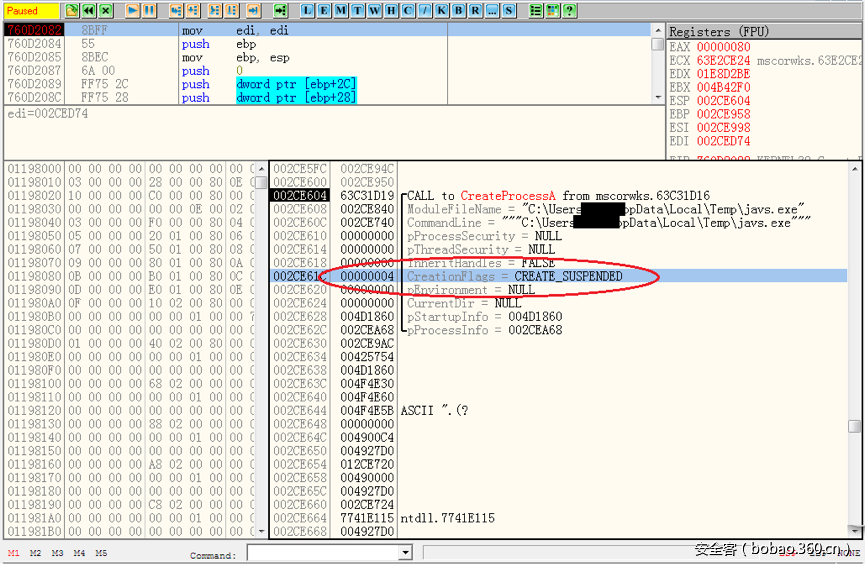
Task: Pause execution with the pause icon
Action: click(149, 10)
